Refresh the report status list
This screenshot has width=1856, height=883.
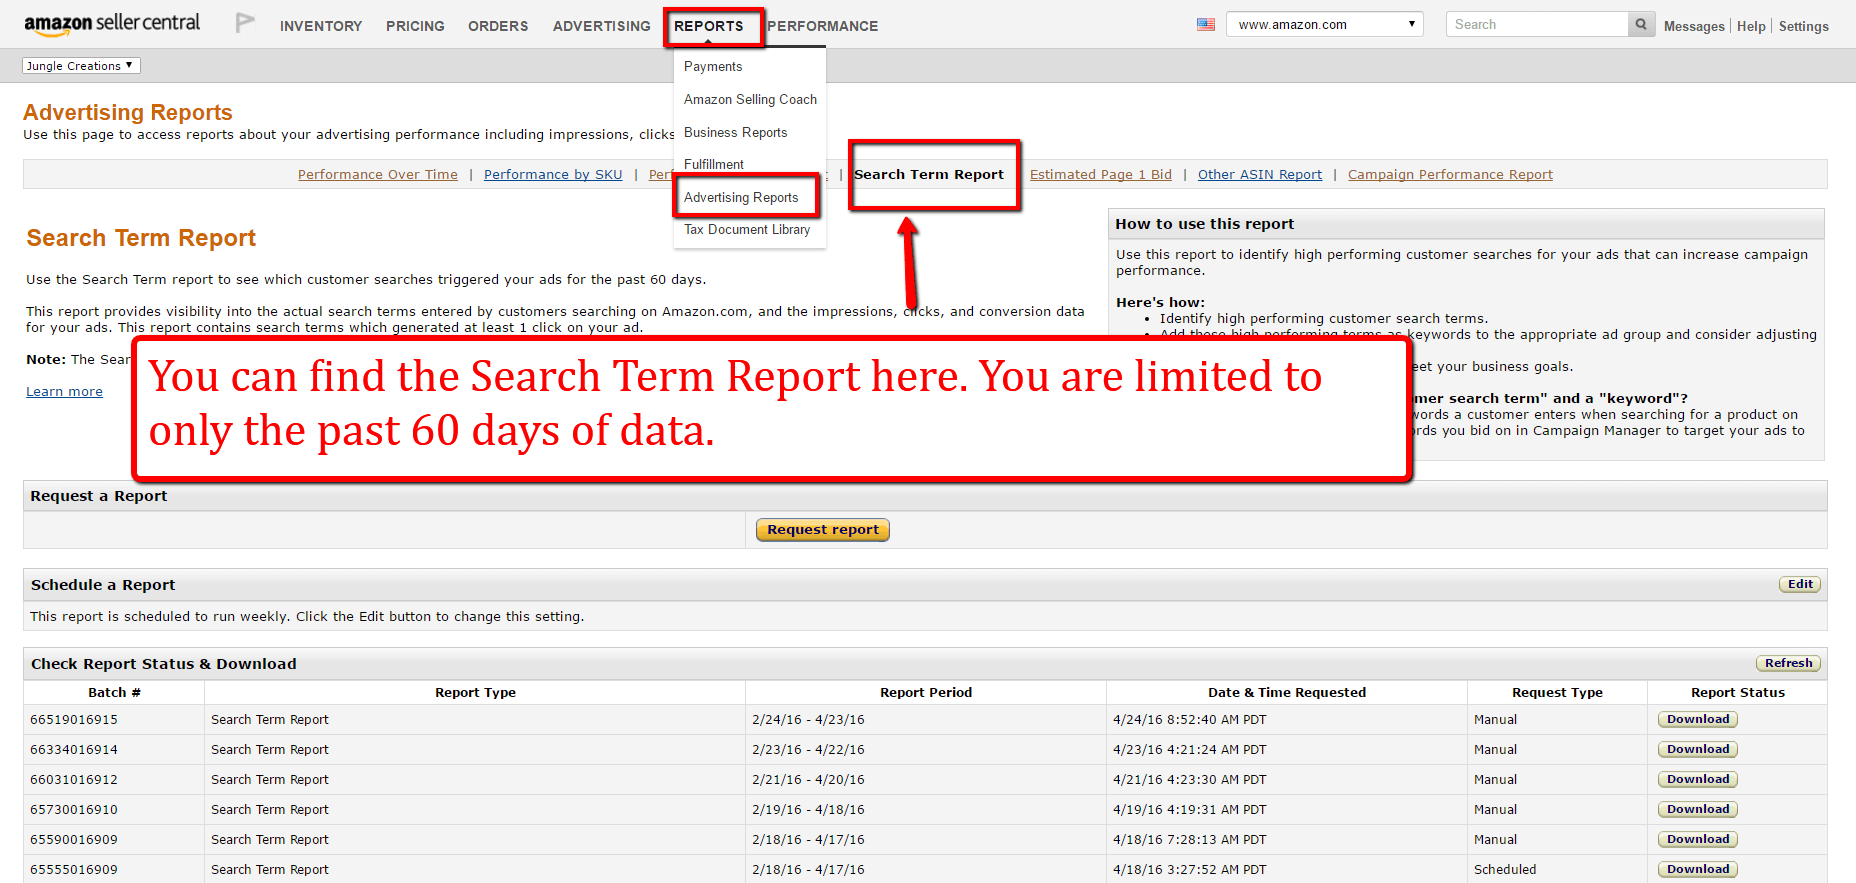(1788, 663)
